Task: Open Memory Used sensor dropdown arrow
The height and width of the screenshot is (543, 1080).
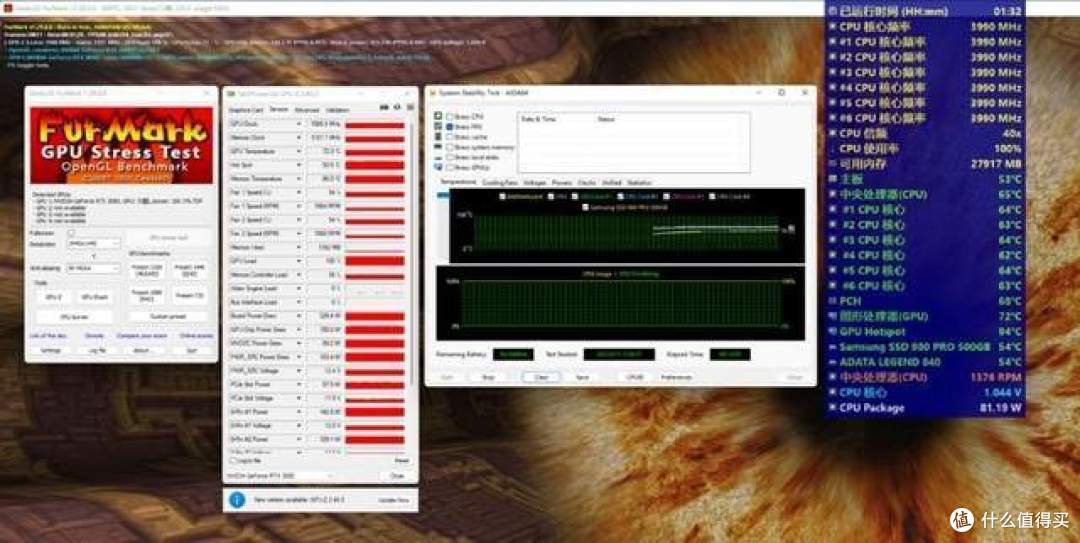Action: (299, 247)
